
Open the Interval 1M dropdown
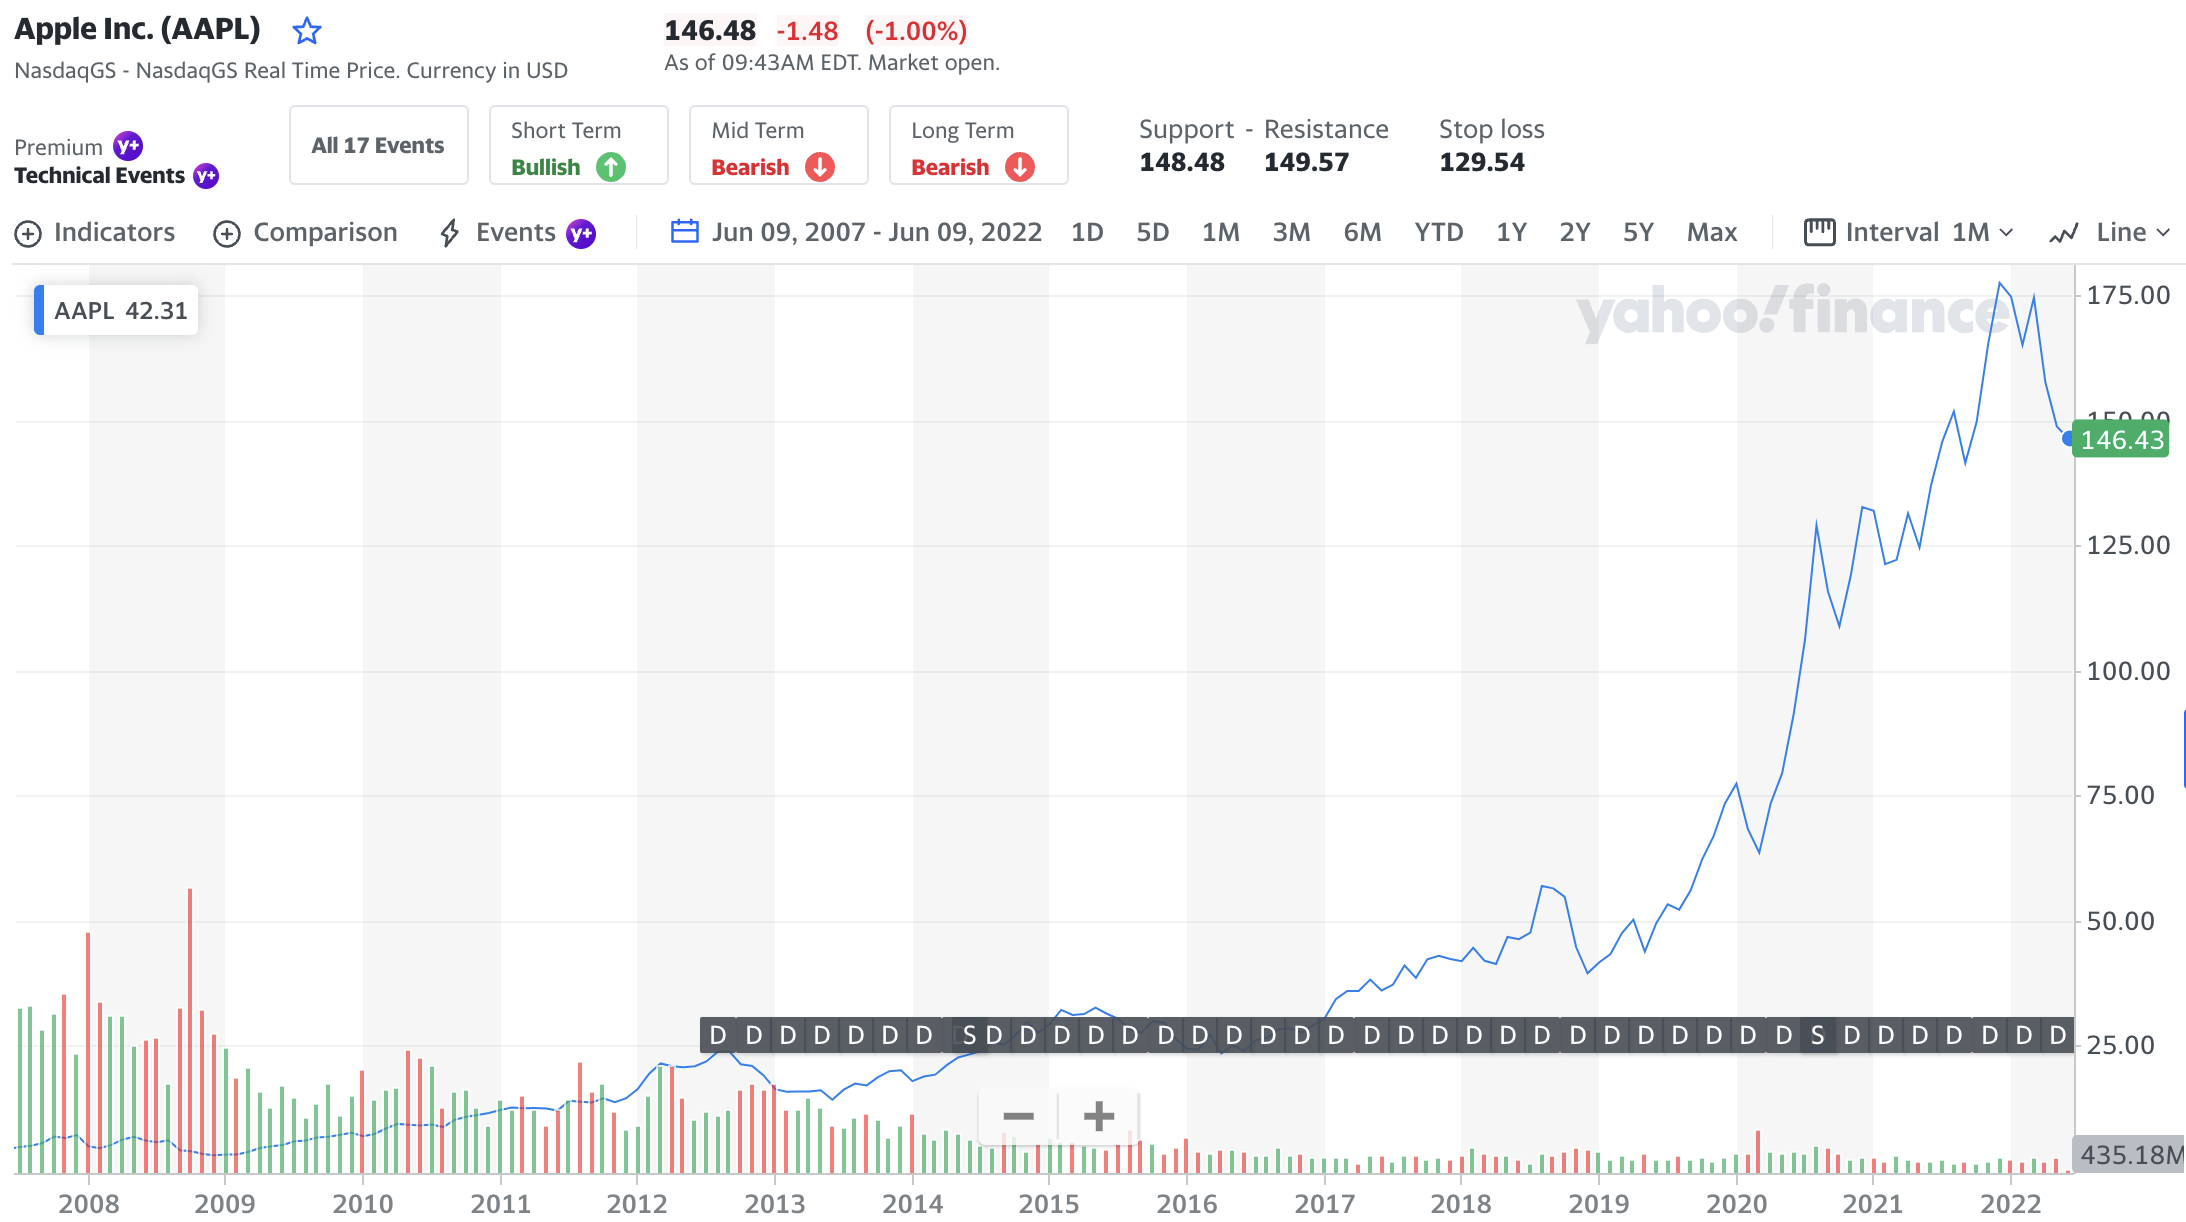coord(1908,233)
